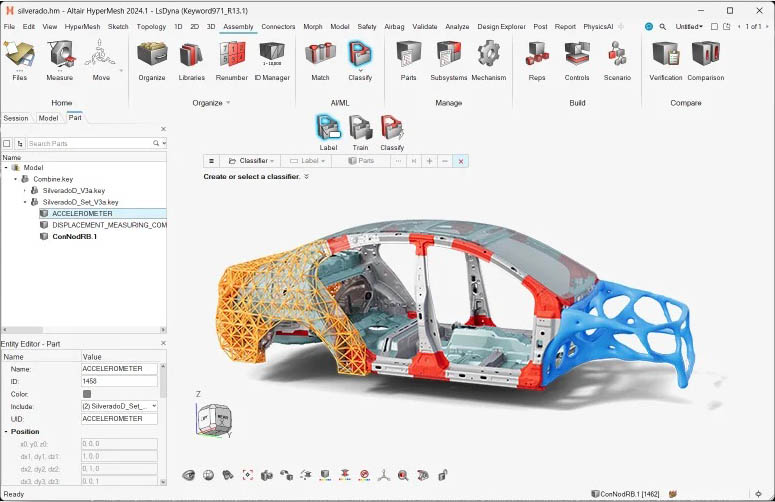Switch to the Model browser tab
This screenshot has width=775, height=502.
[x=48, y=118]
